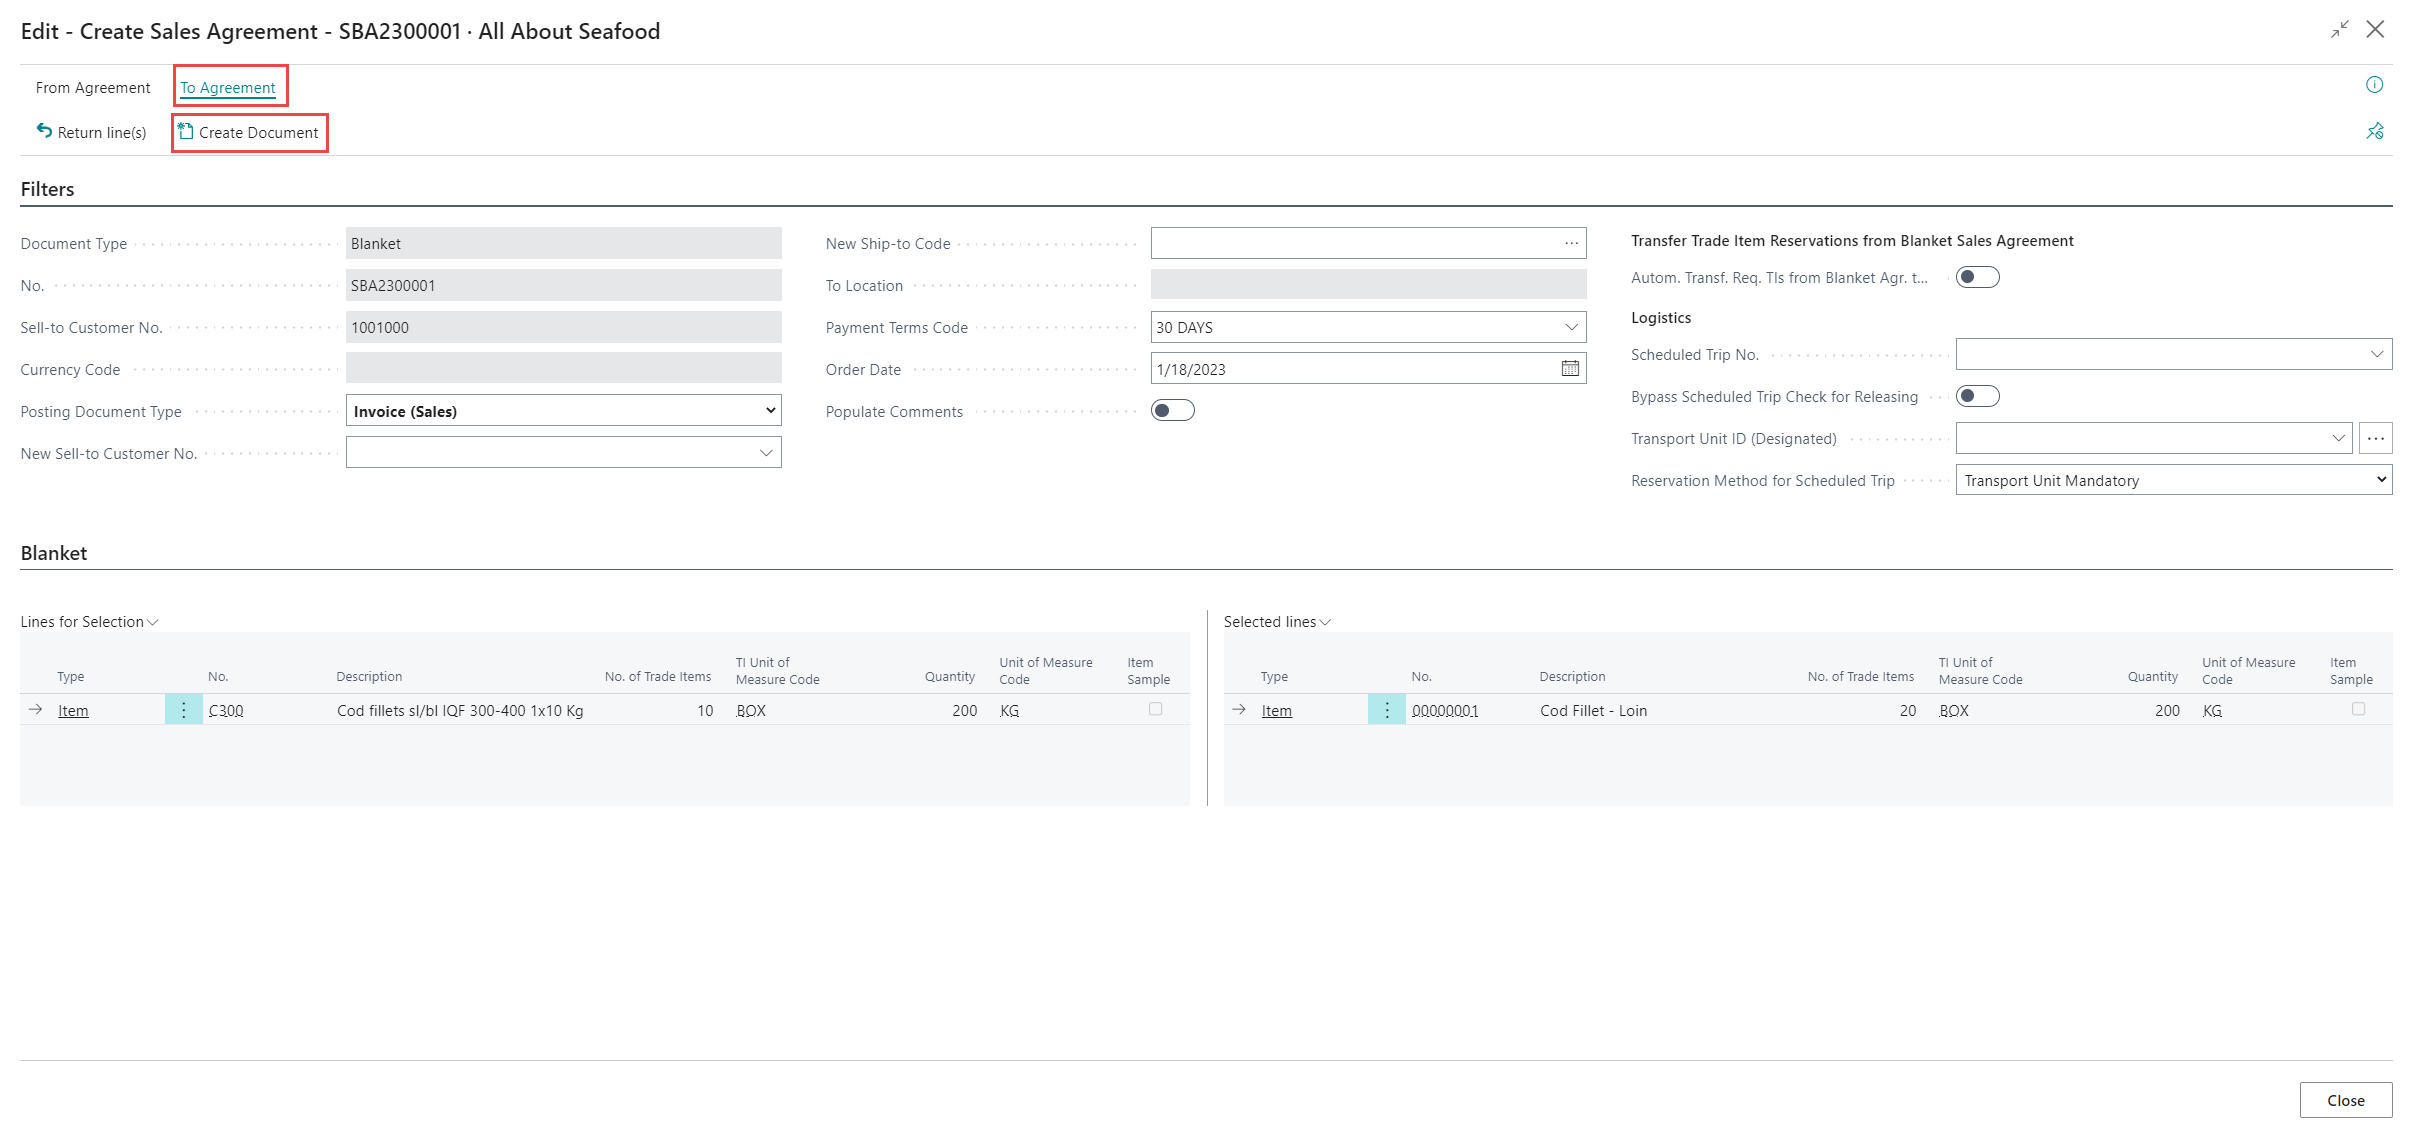Open the info icon in header
This screenshot has width=2414, height=1136.
(2374, 85)
